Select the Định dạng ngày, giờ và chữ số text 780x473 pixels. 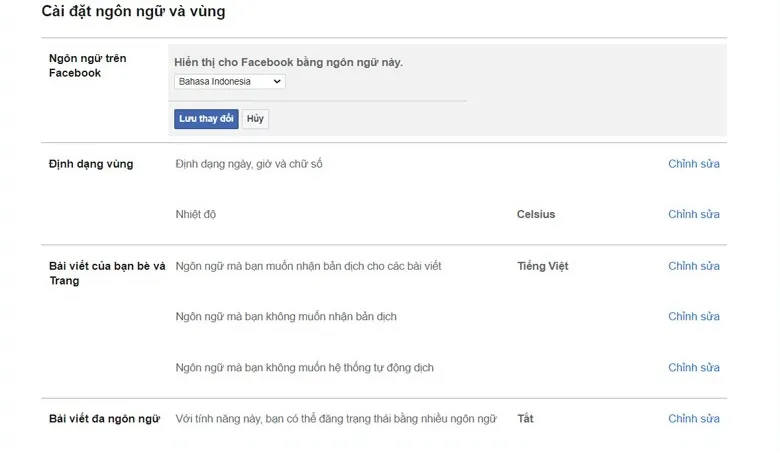click(x=249, y=164)
